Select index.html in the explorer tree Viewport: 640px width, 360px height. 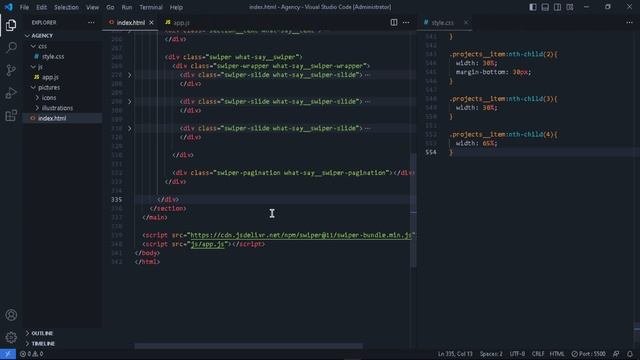click(x=52, y=118)
